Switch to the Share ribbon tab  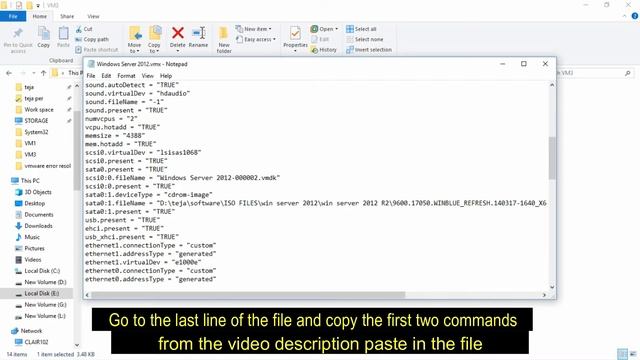click(67, 16)
